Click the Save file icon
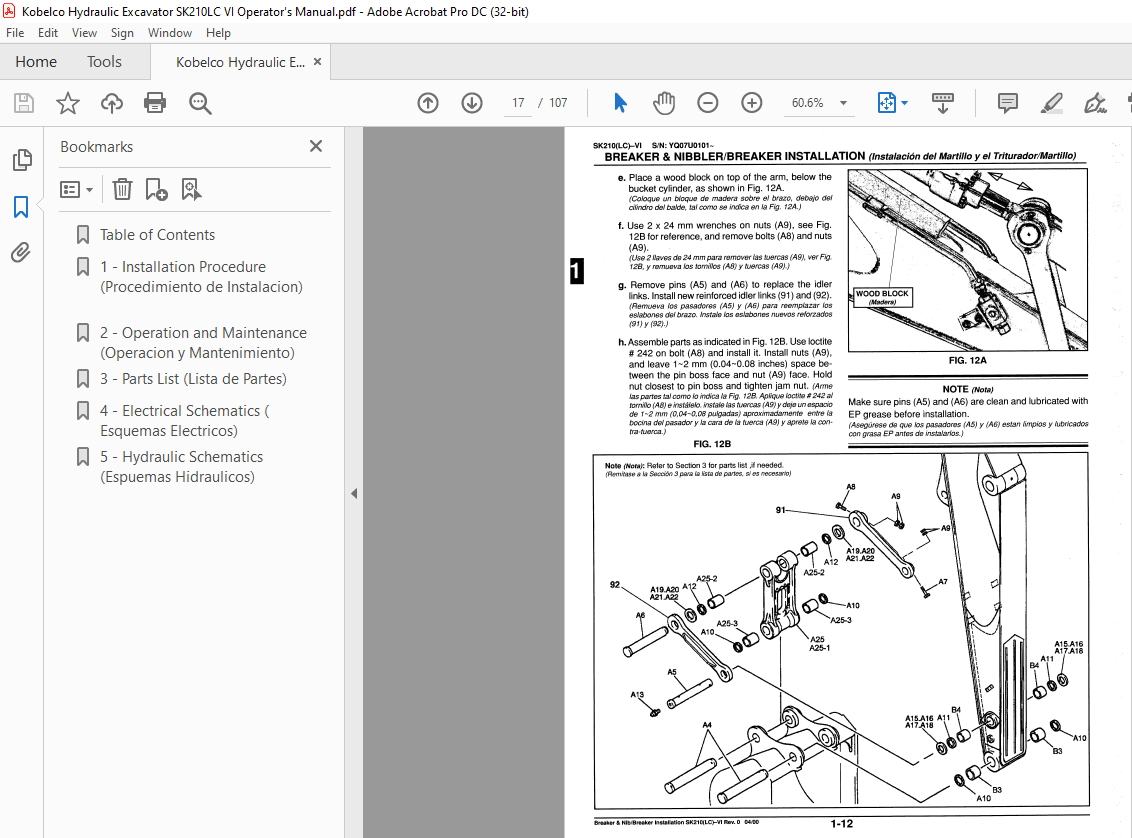Image resolution: width=1132 pixels, height=838 pixels. tap(24, 103)
